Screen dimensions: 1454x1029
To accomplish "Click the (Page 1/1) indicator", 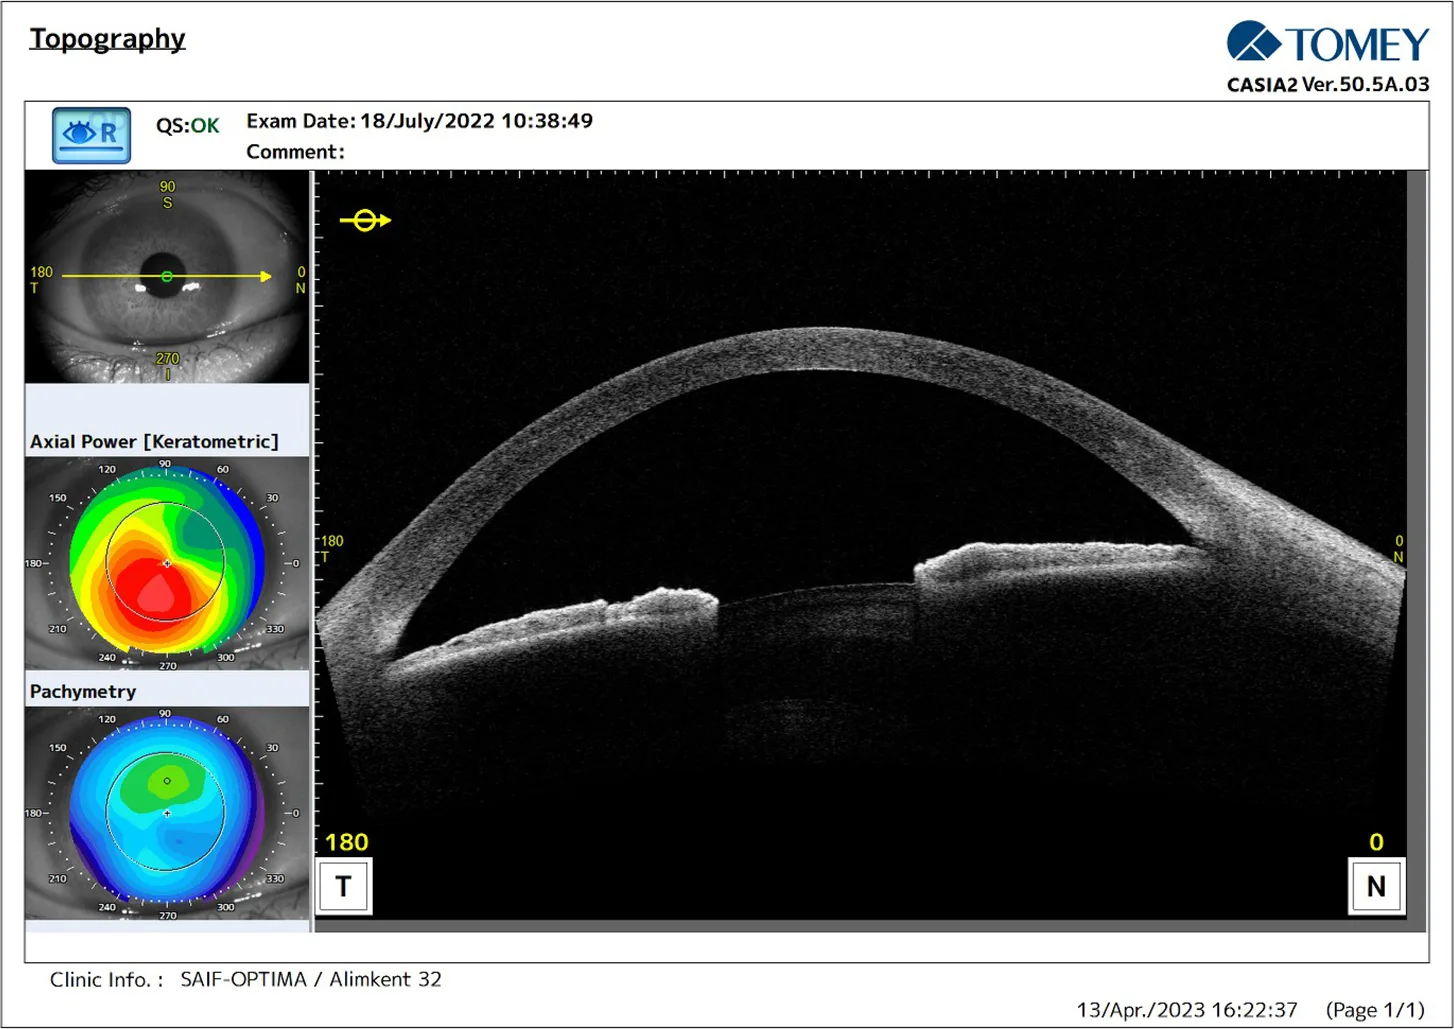I will point(1375,1010).
